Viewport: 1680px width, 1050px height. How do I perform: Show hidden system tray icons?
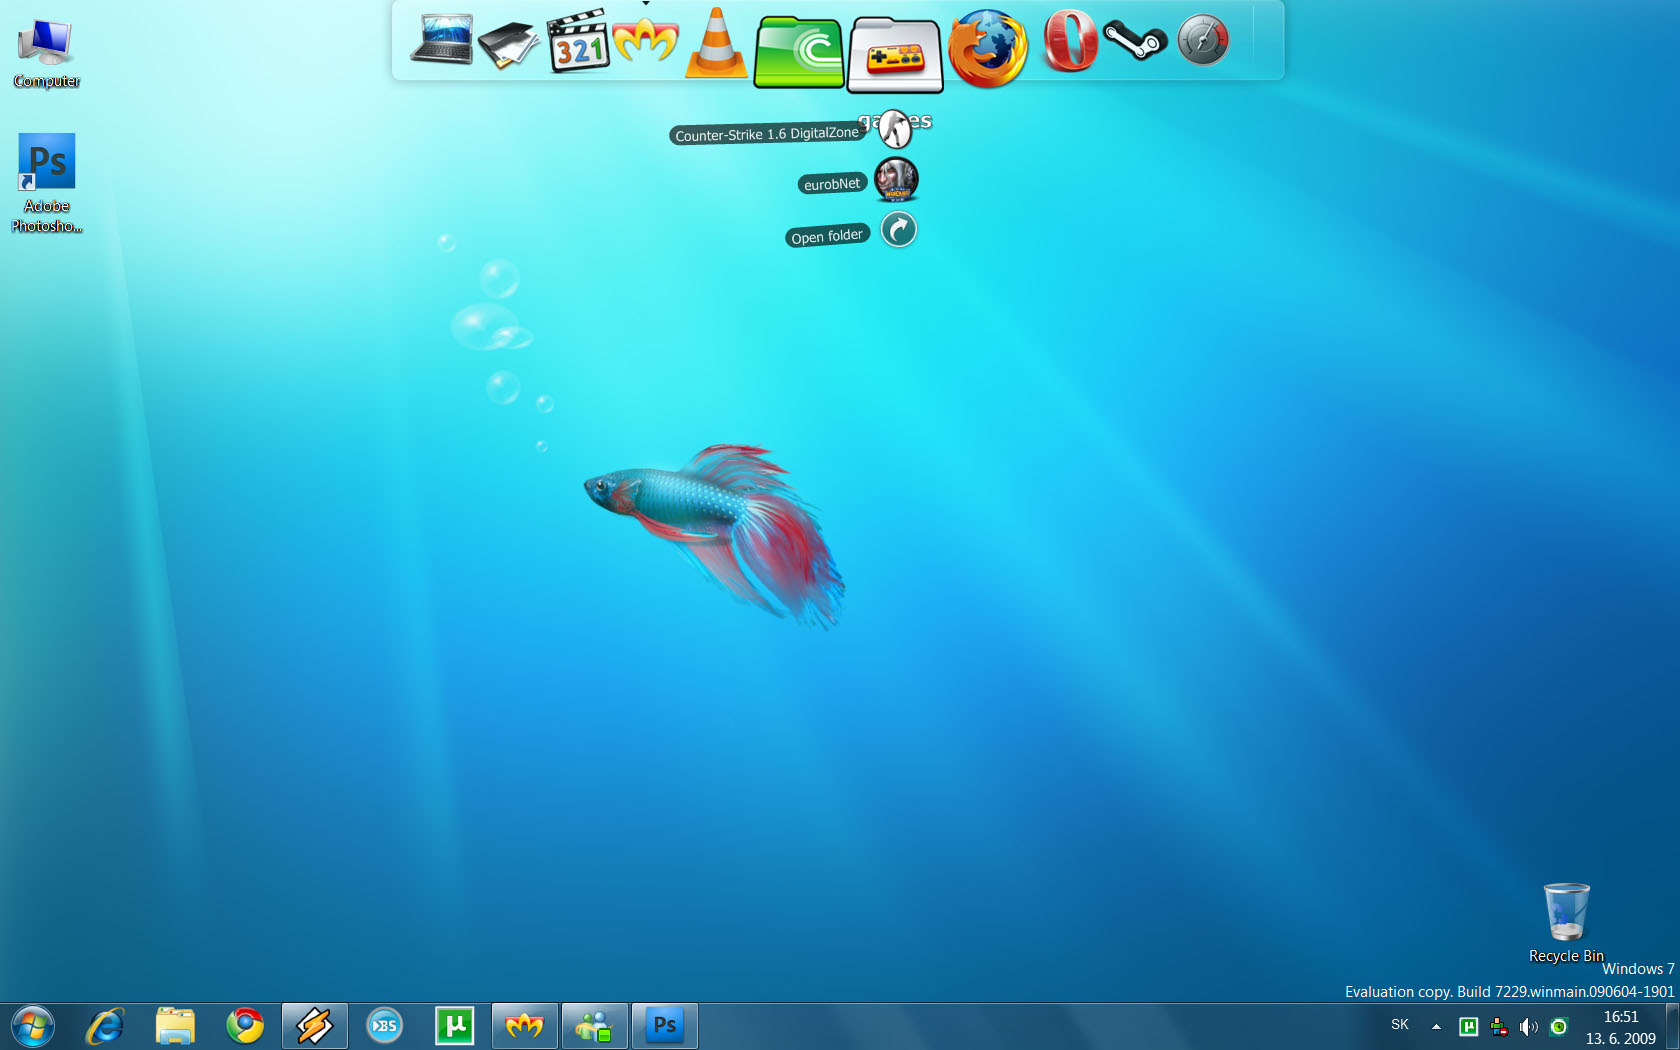coord(1436,1026)
